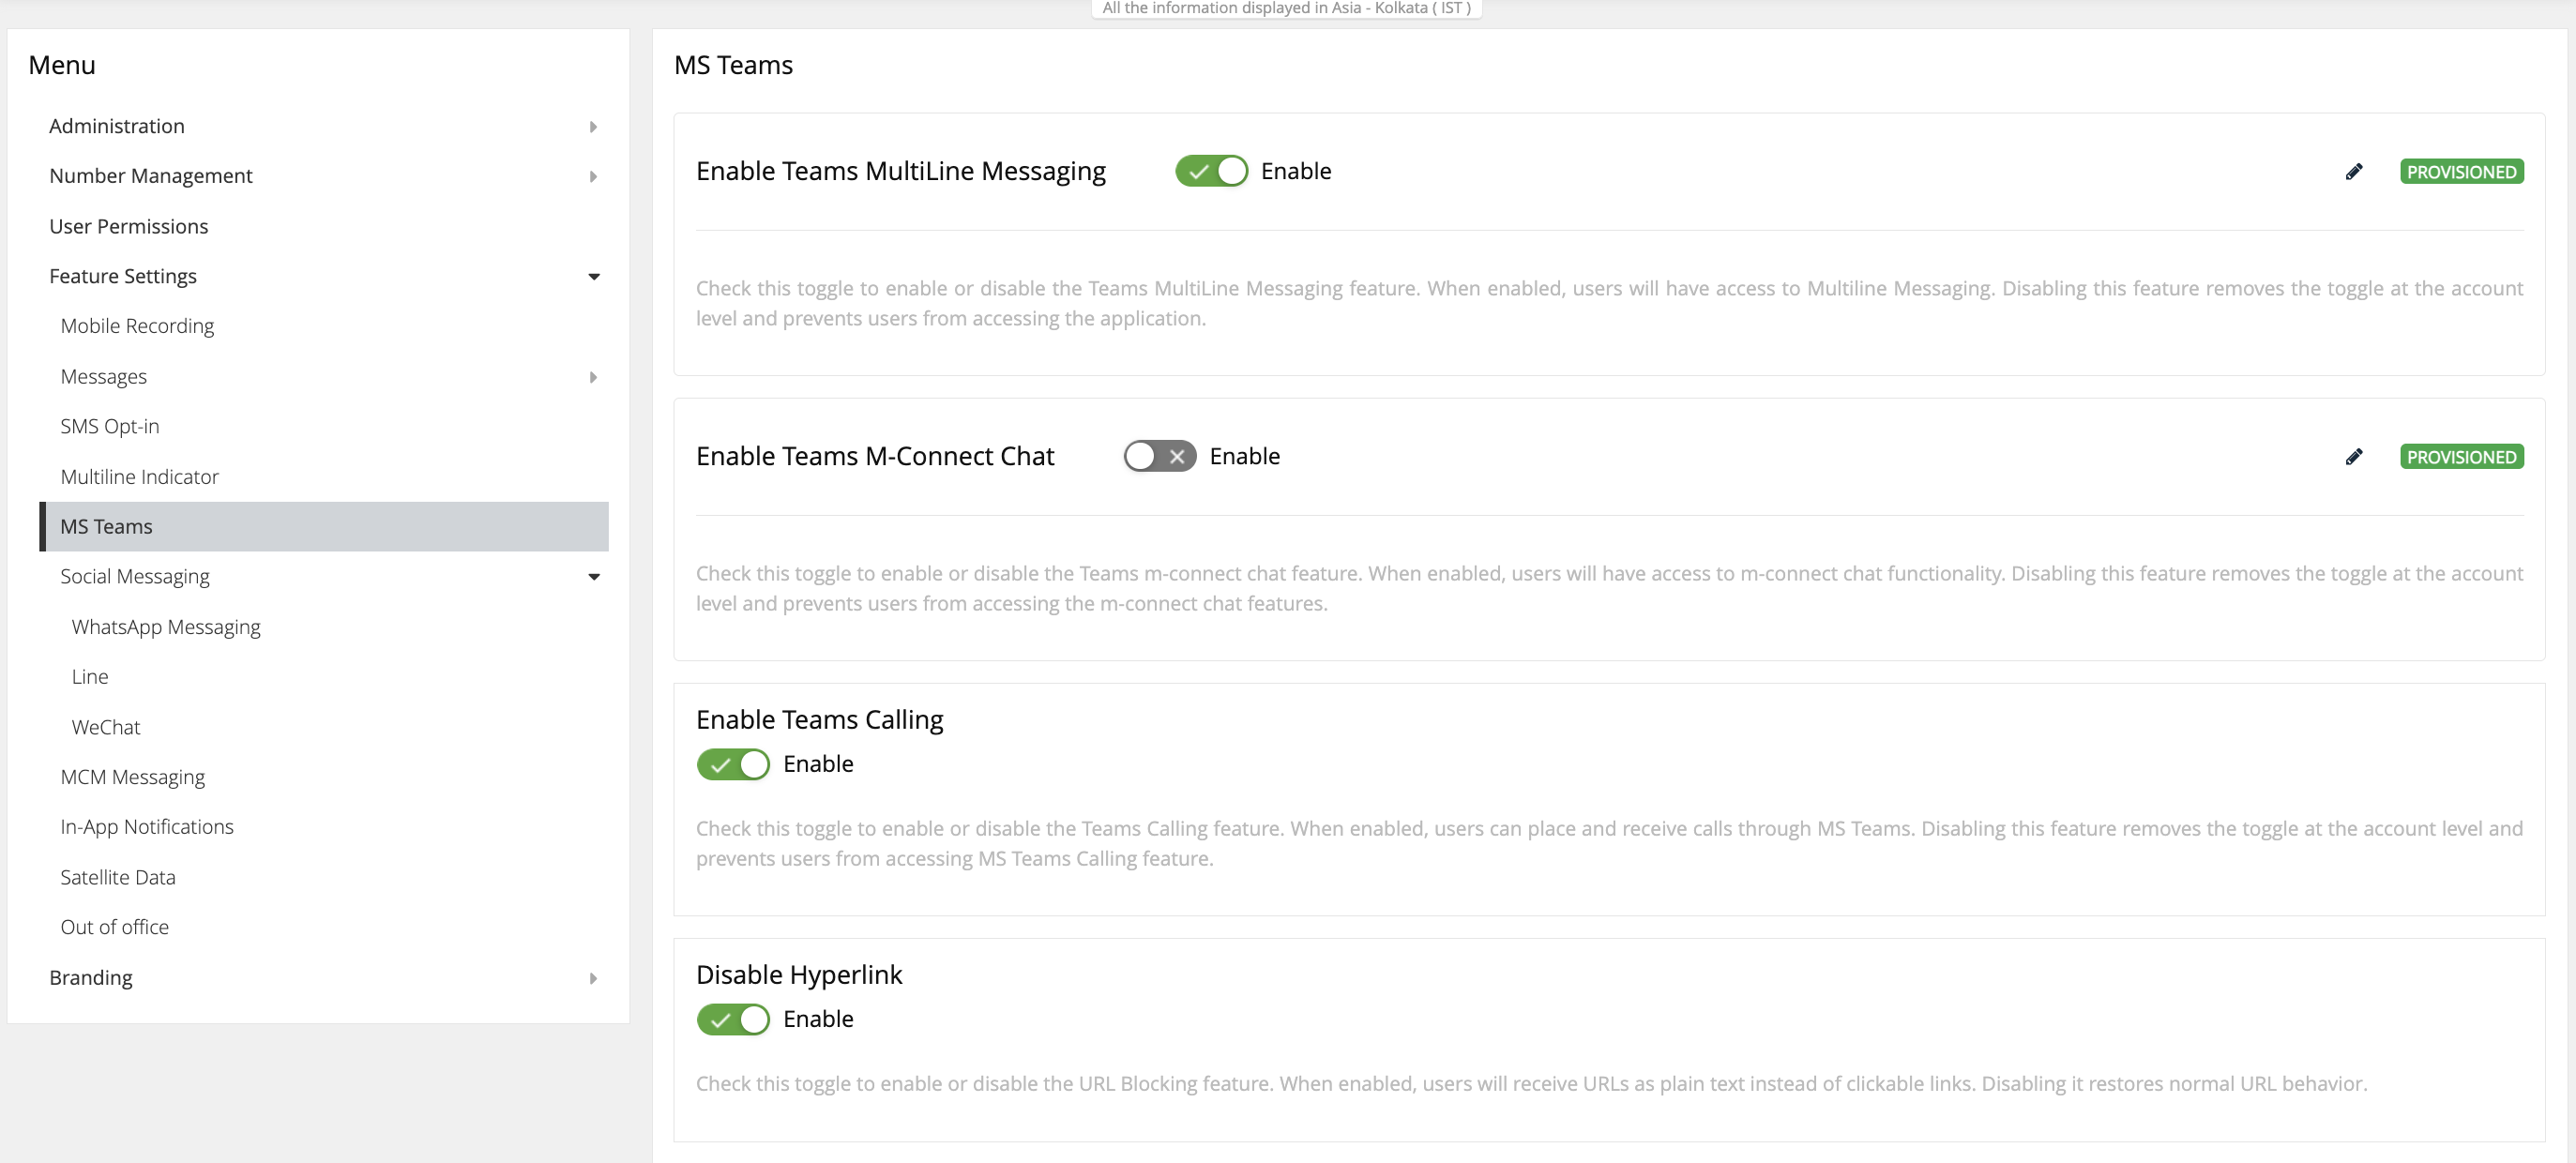2576x1163 pixels.
Task: Disable the Teams Calling toggle
Action: pyautogui.click(x=733, y=764)
